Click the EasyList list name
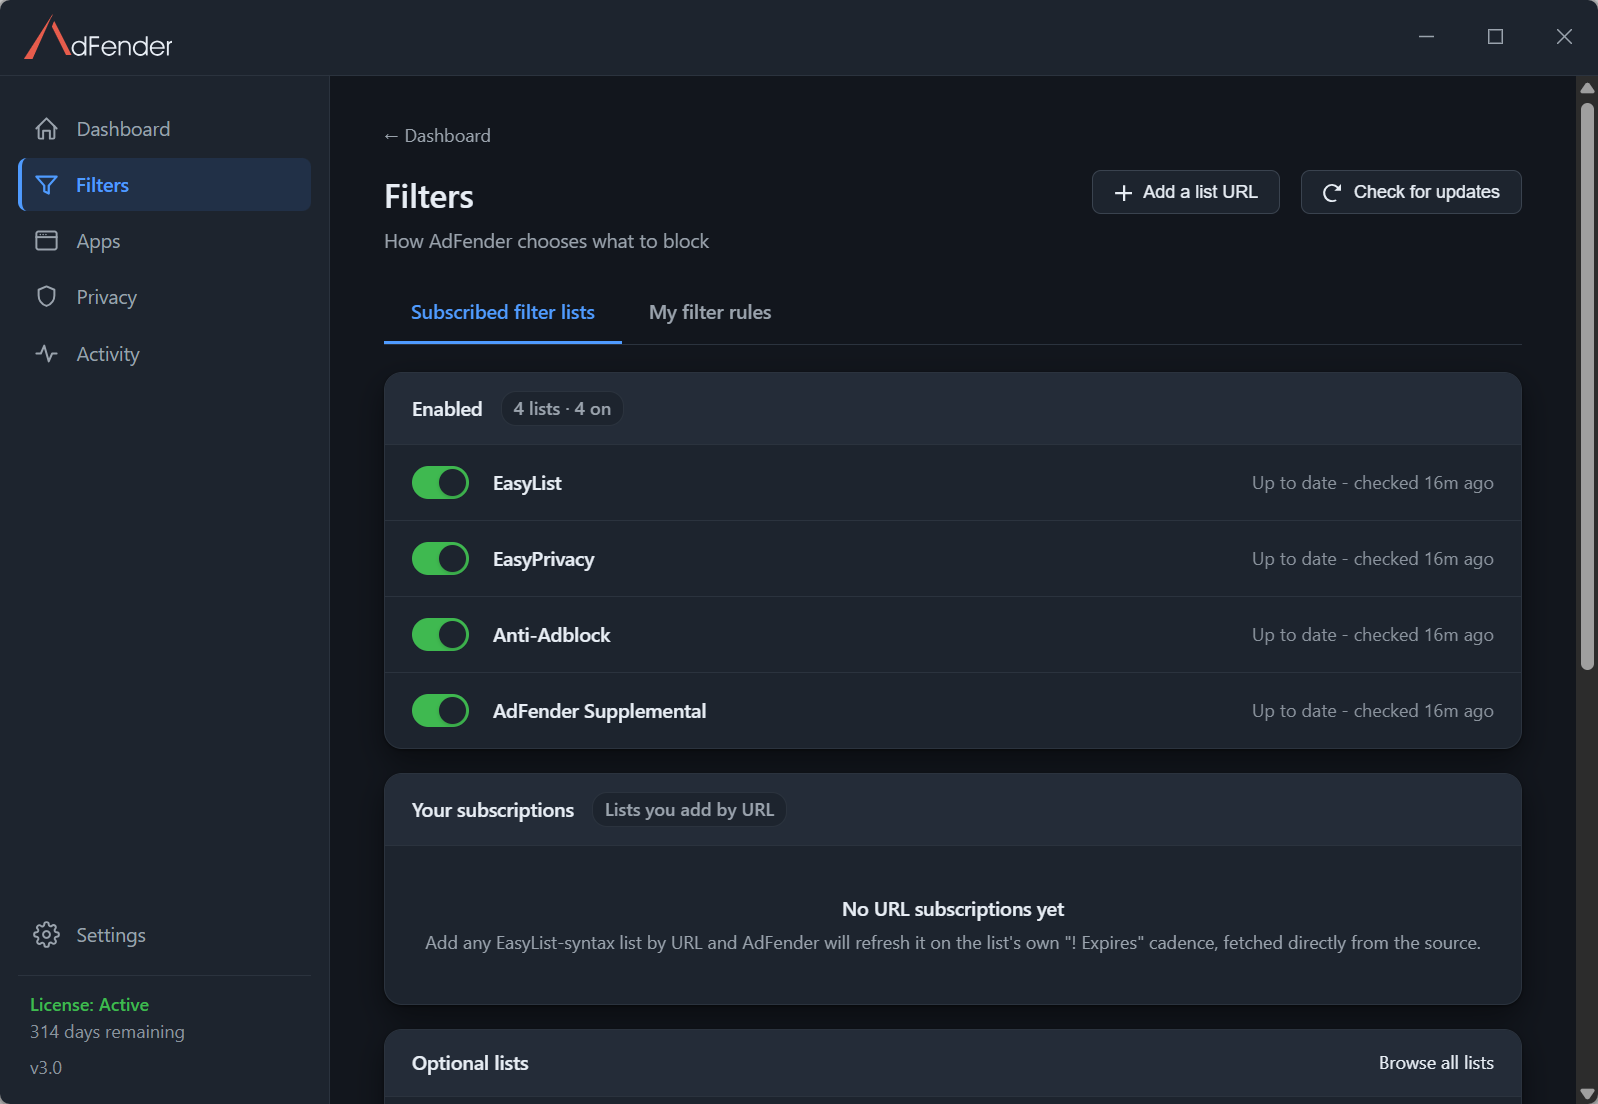Screen dimensions: 1598x1104 527,483
